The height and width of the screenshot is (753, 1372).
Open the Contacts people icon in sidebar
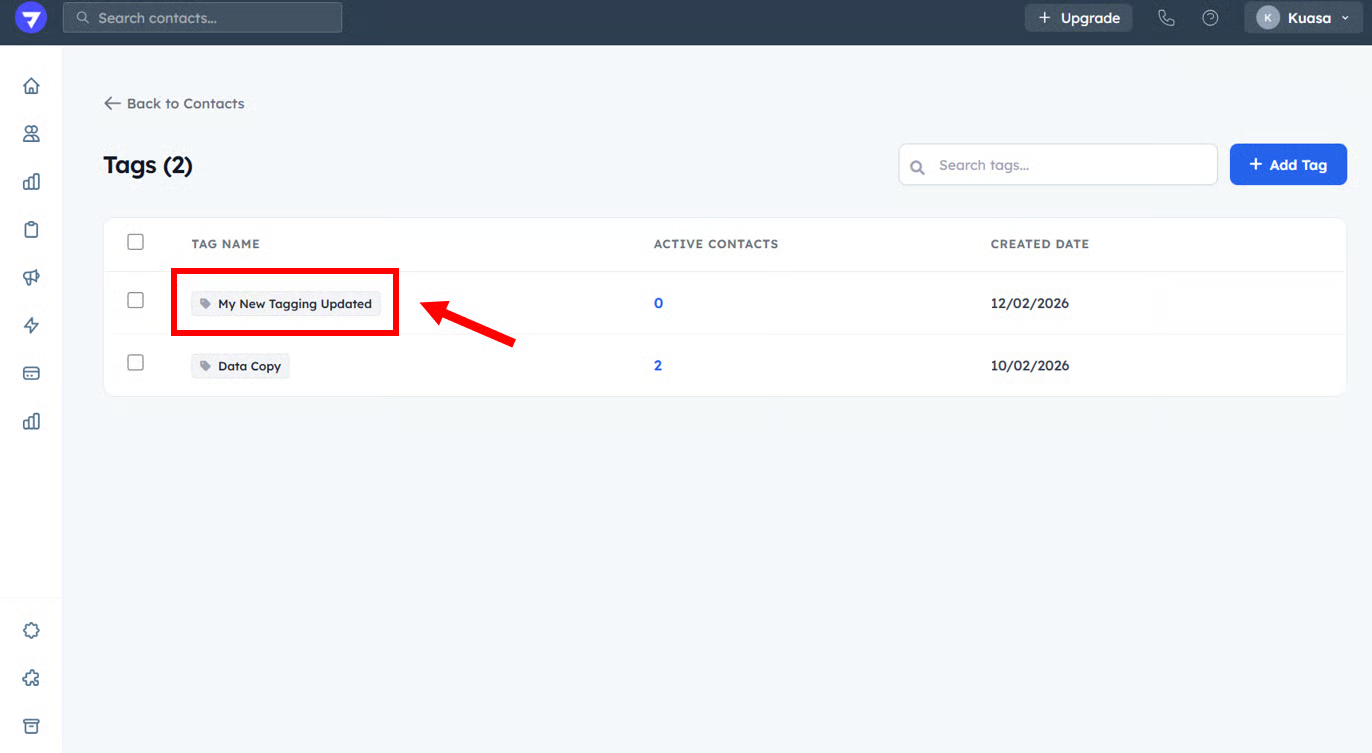pos(31,134)
